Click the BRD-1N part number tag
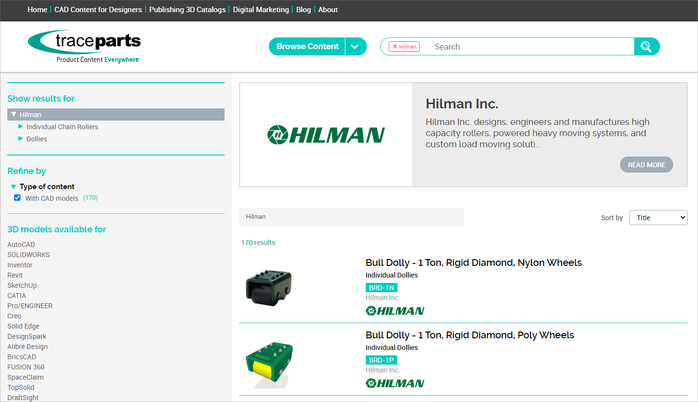 tap(381, 288)
